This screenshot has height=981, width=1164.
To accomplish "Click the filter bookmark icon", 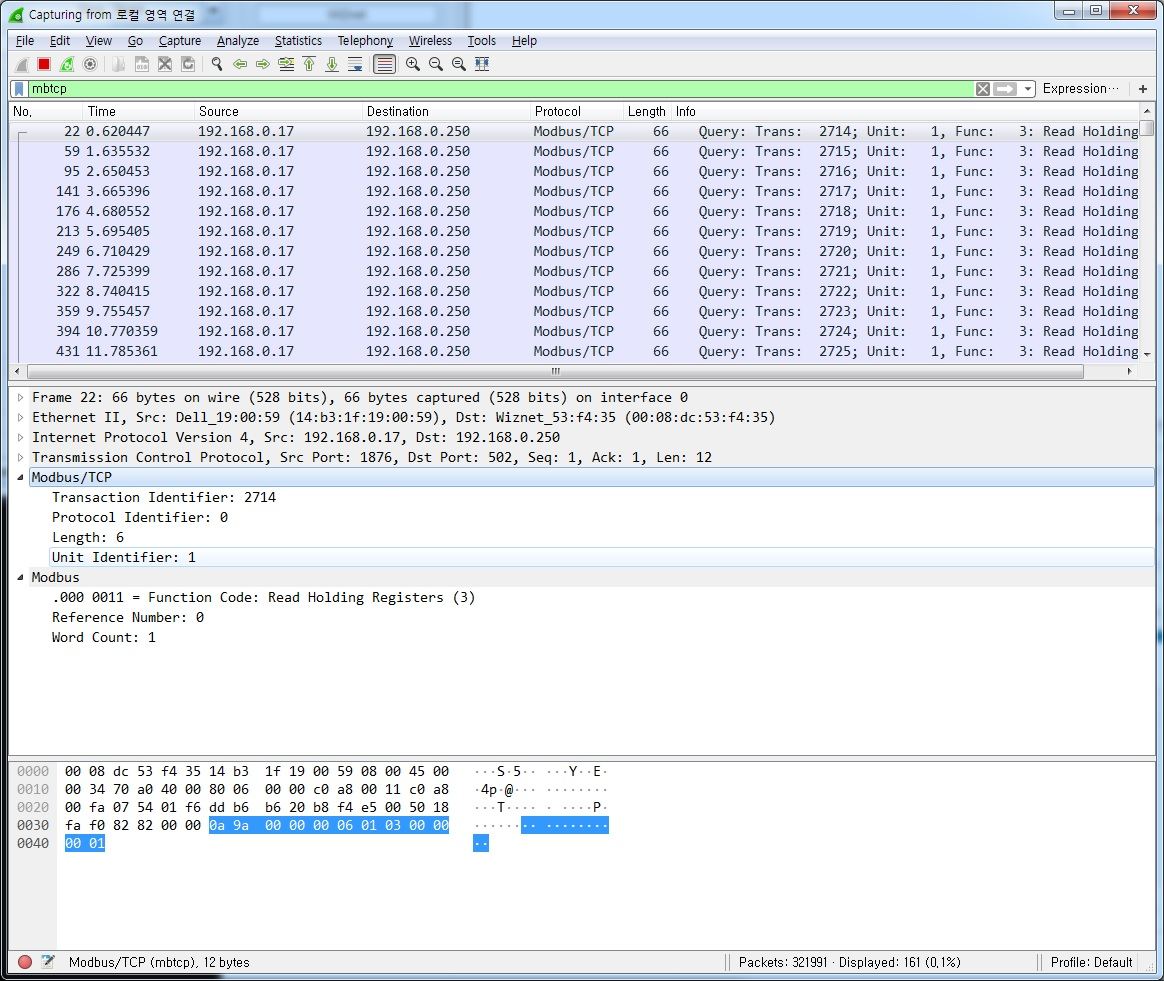I will coord(19,89).
